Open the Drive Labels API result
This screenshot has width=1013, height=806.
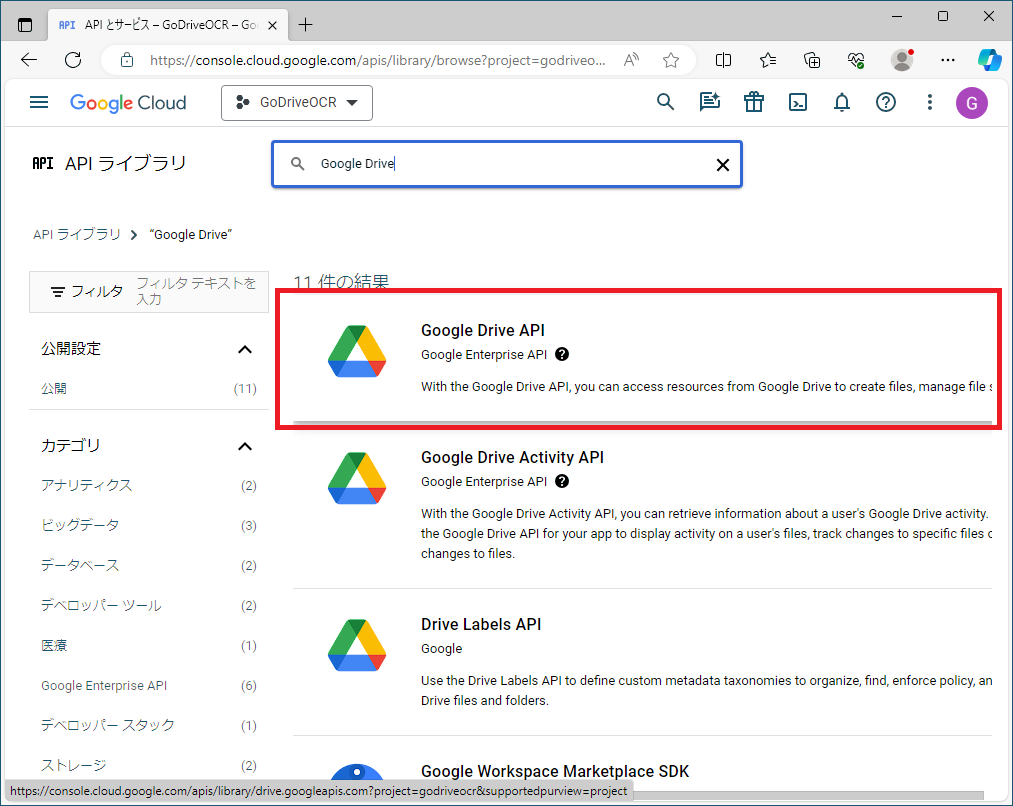click(x=481, y=625)
